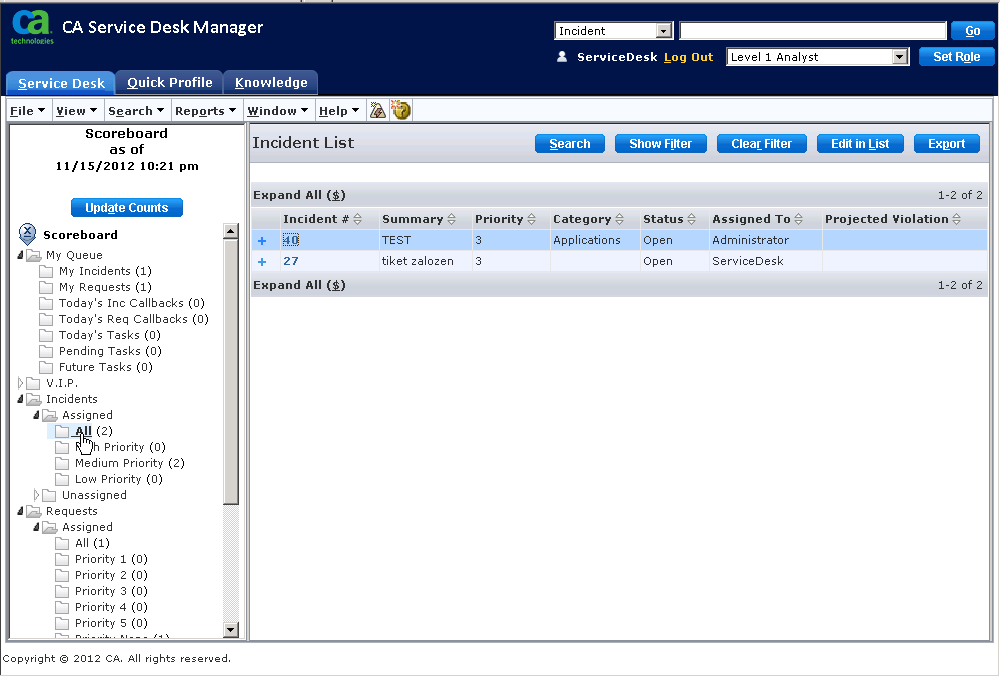Collapse the Assigned node under Incidents
Screen dimensions: 1000x677
(36, 415)
